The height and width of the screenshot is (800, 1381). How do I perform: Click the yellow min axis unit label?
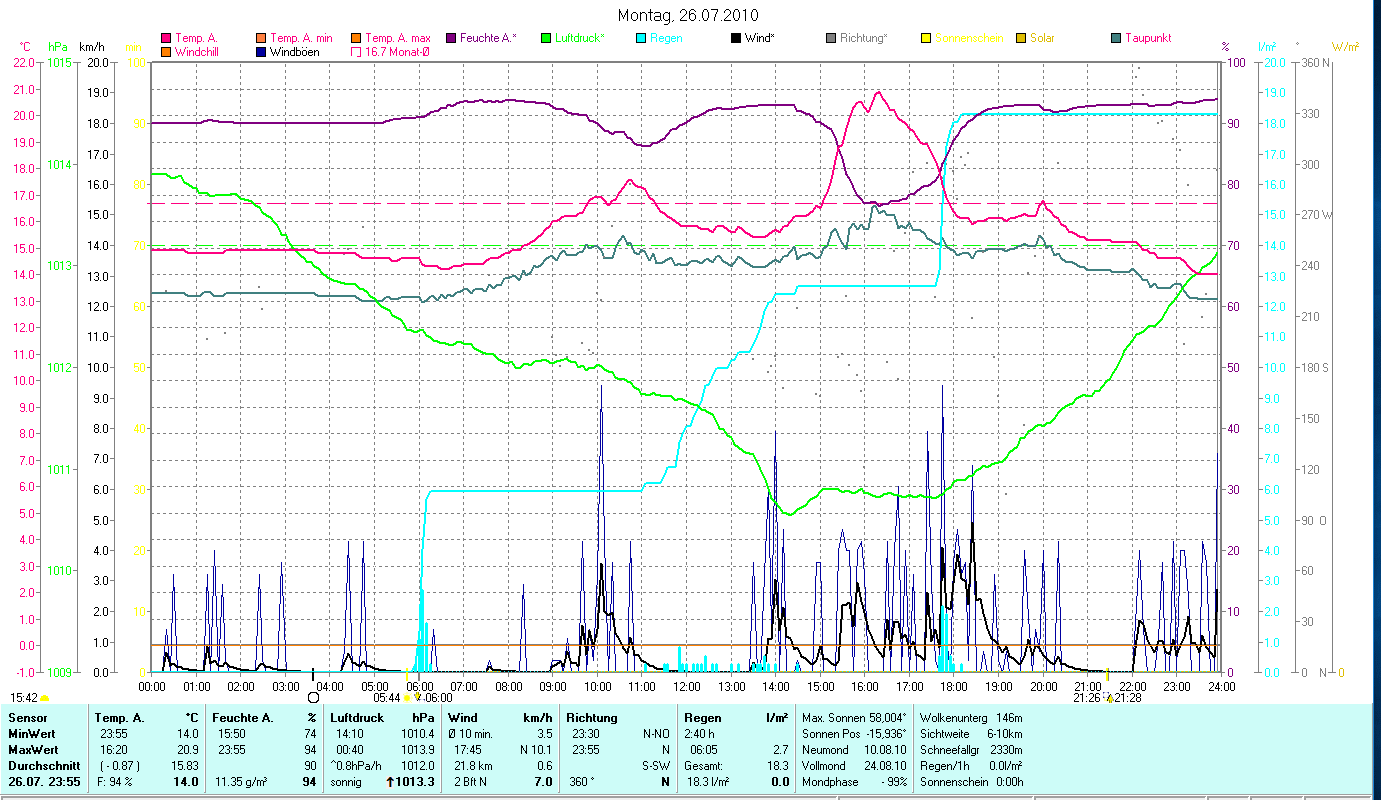pyautogui.click(x=133, y=47)
